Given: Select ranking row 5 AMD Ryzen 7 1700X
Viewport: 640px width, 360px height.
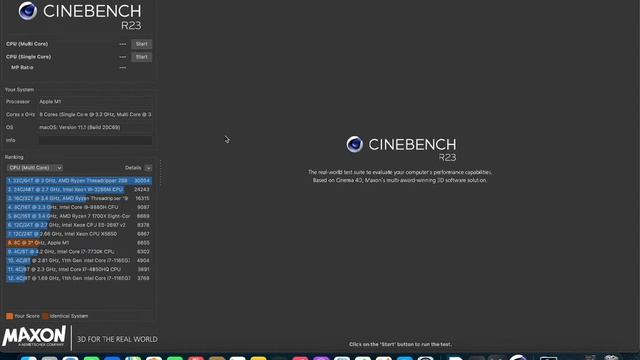Looking at the screenshot, I should click(79, 216).
